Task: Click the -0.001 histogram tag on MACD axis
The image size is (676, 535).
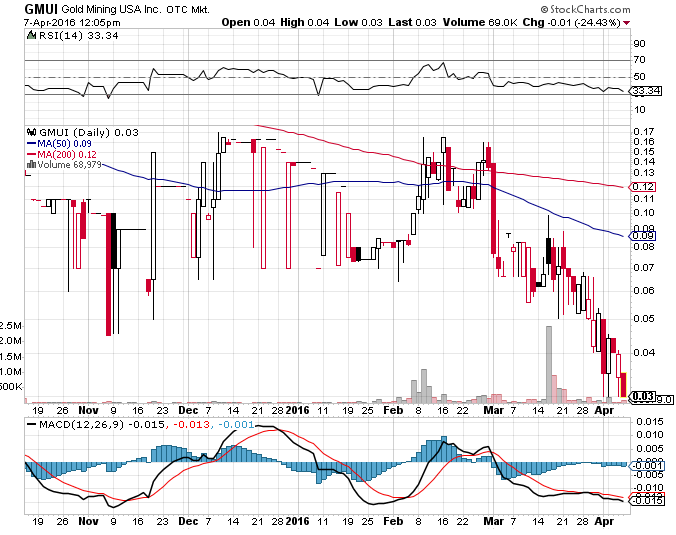Action: pos(647,466)
